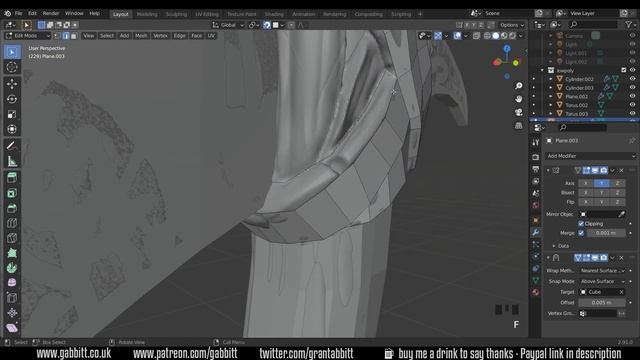Toggle Mirror Axis X button
640x360 pixels.
coord(586,183)
